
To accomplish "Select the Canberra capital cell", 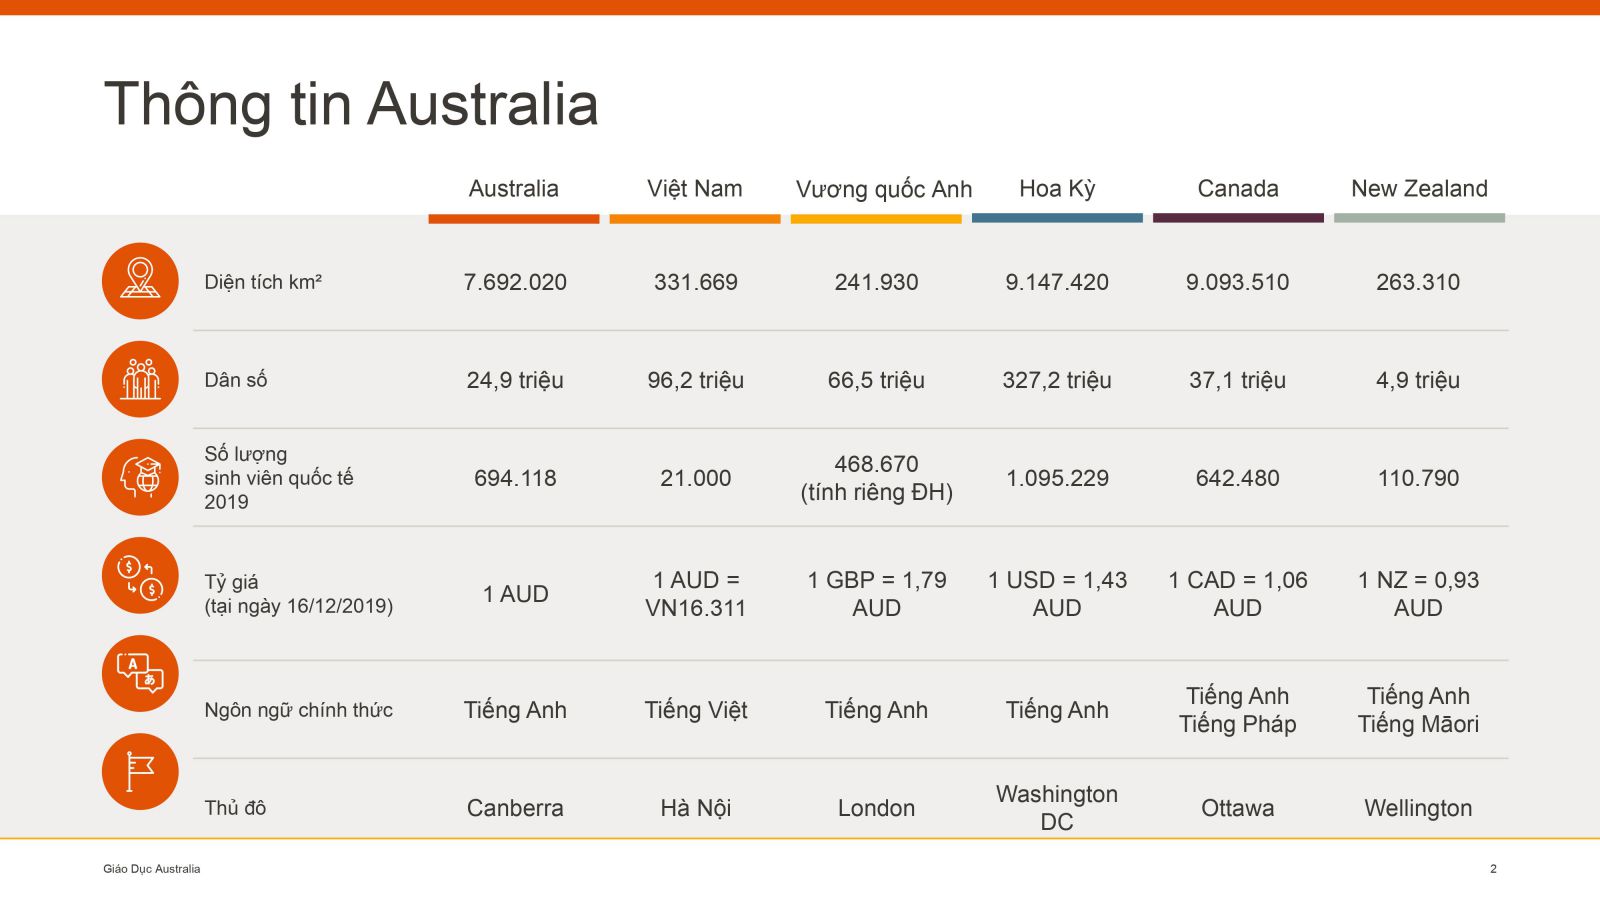I will tap(515, 808).
